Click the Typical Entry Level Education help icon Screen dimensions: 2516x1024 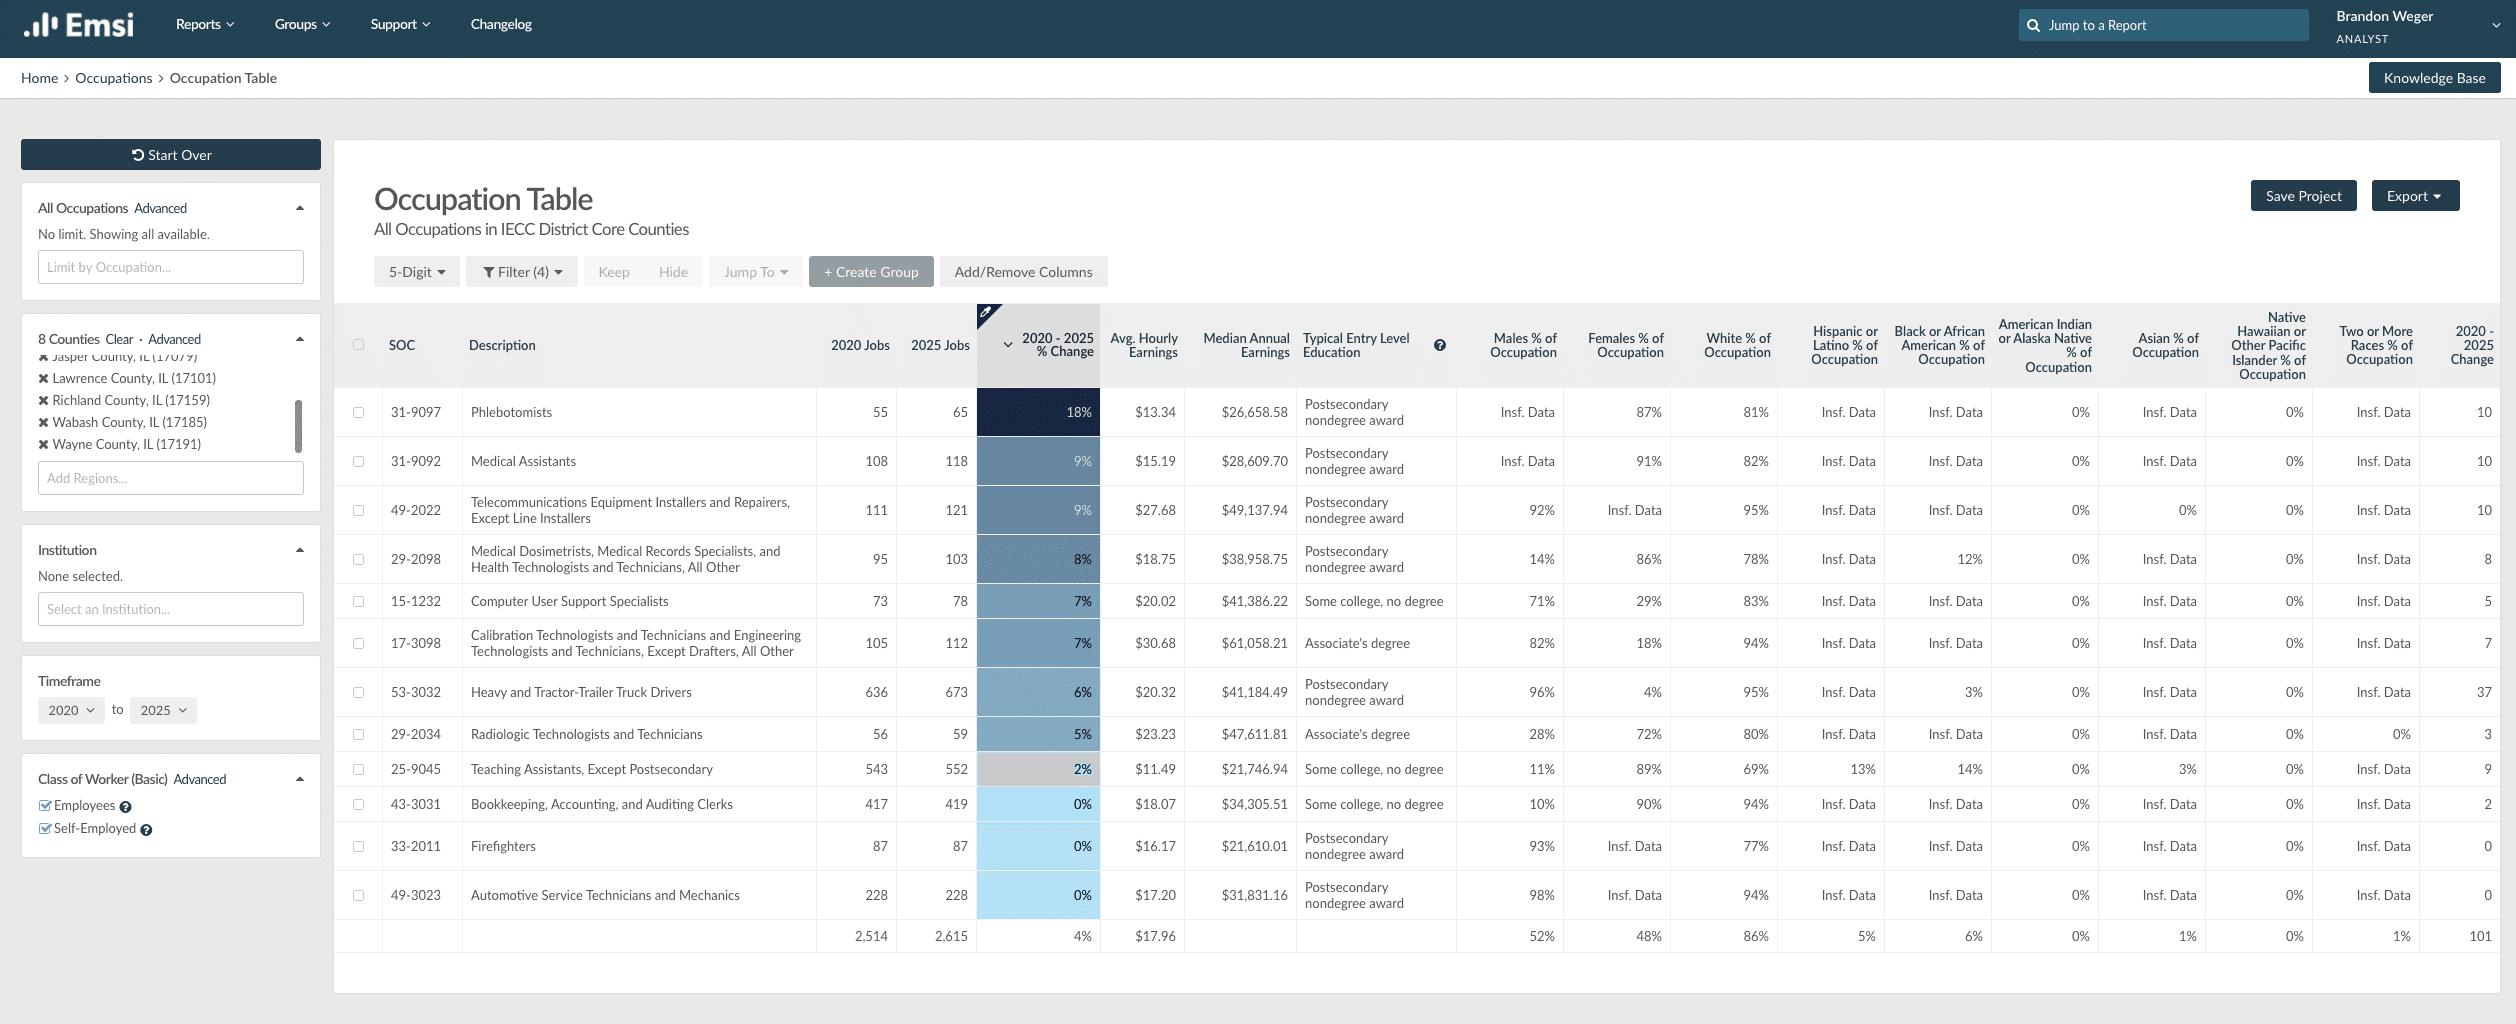pos(1439,345)
